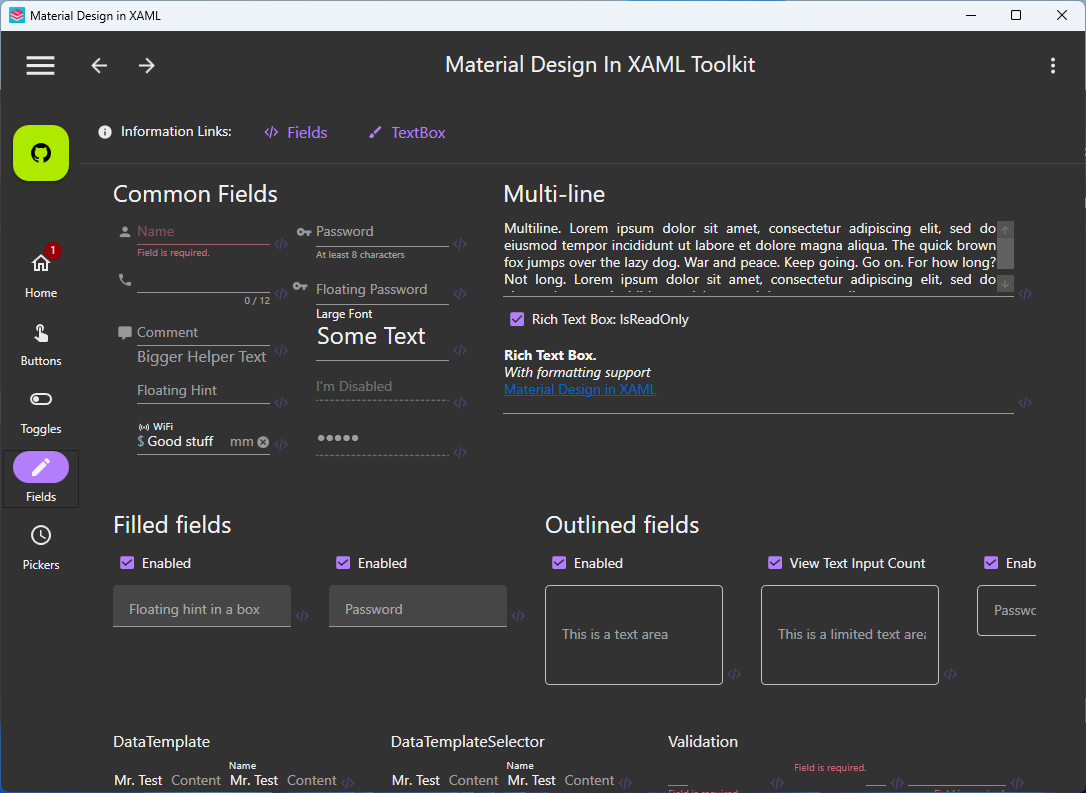Screen dimensions: 1086x793
Task: Toggle Enabled checkbox above filled Password
Action: [343, 563]
